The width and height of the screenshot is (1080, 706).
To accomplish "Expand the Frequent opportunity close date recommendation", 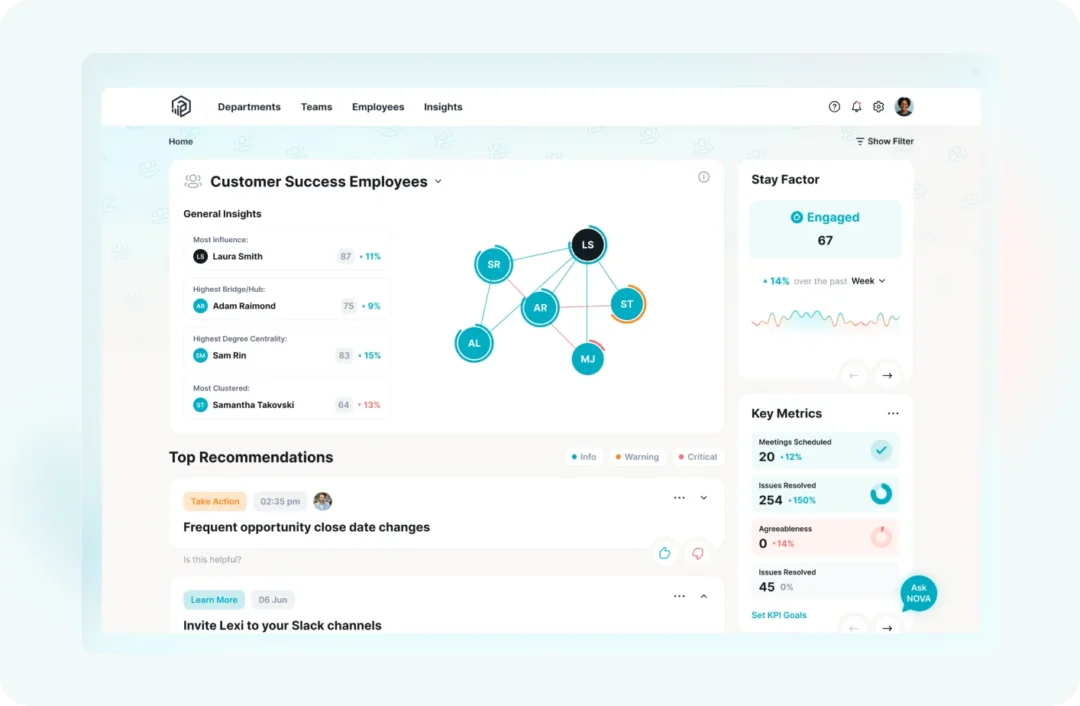I will click(704, 498).
